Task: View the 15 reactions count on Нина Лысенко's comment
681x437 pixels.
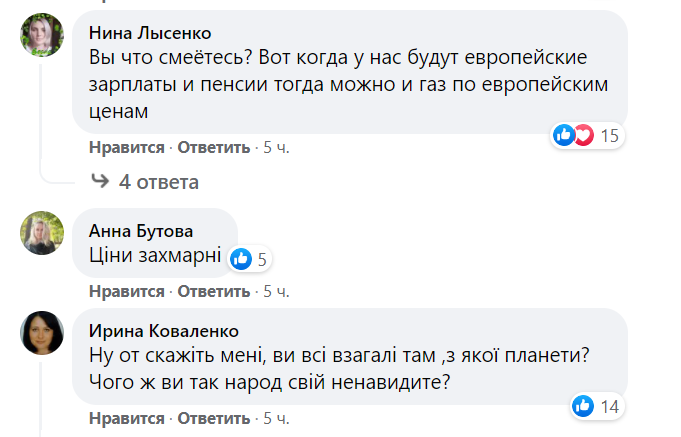Action: point(609,135)
